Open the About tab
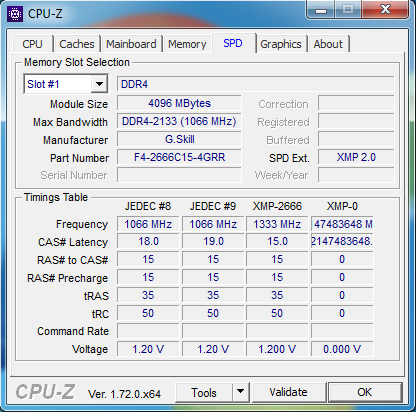Screen dimensions: 416x412 click(328, 44)
